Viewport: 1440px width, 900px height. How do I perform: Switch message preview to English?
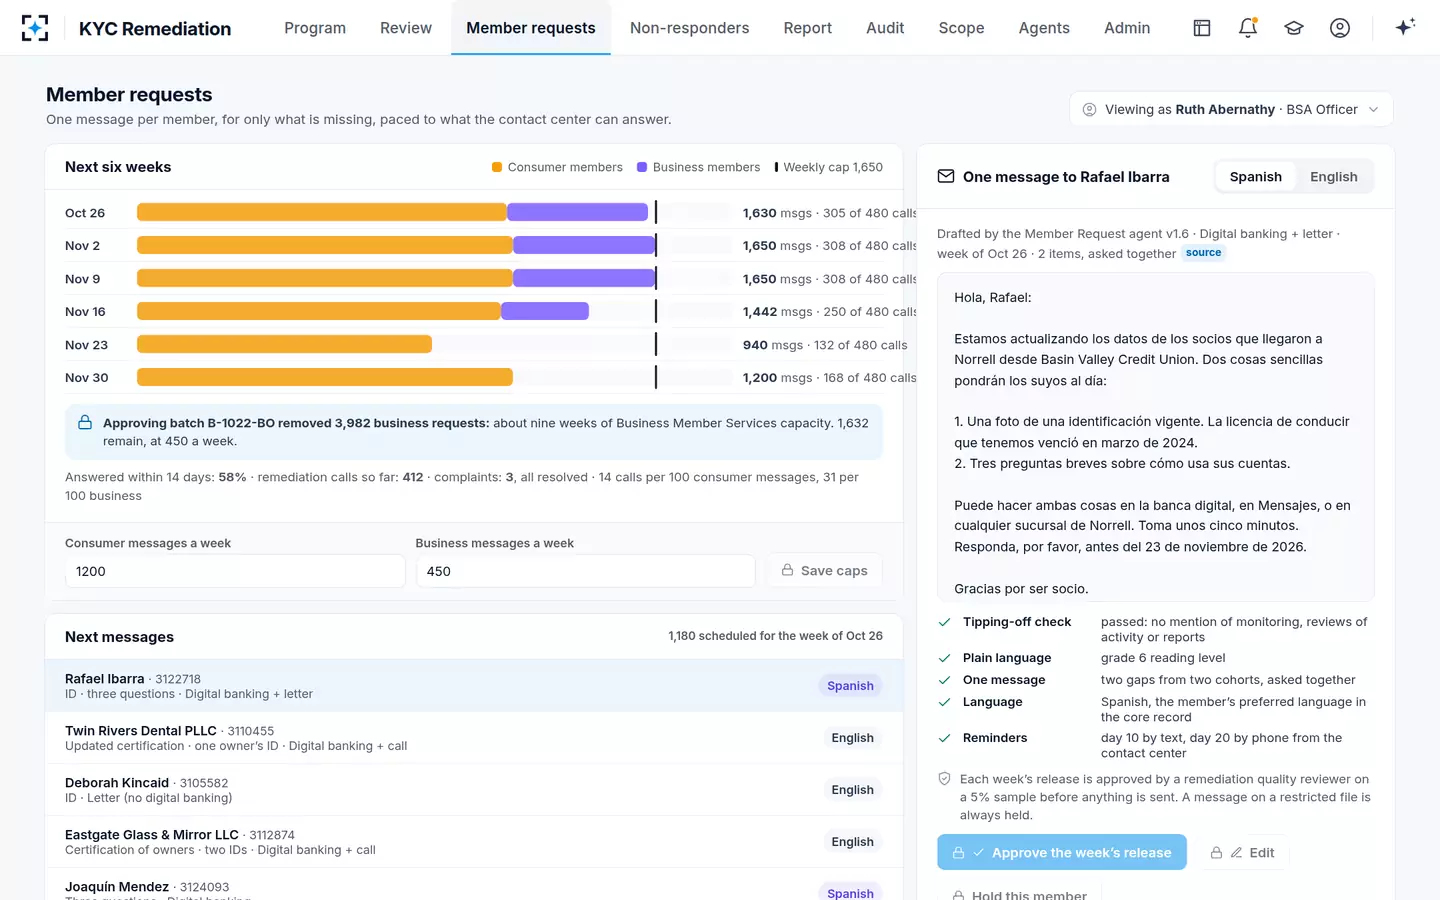tap(1334, 177)
